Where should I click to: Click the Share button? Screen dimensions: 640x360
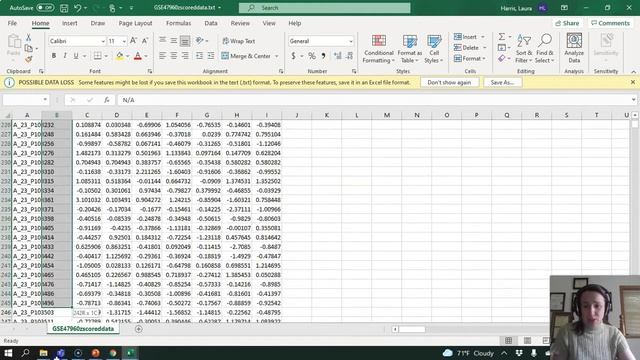(567, 23)
